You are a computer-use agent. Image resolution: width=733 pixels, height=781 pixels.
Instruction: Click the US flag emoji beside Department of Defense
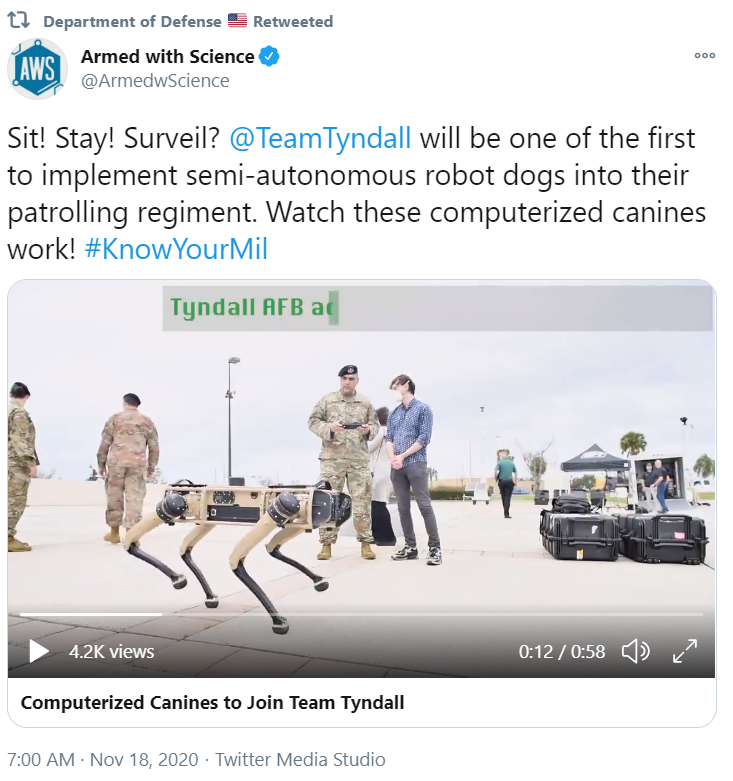pos(238,21)
